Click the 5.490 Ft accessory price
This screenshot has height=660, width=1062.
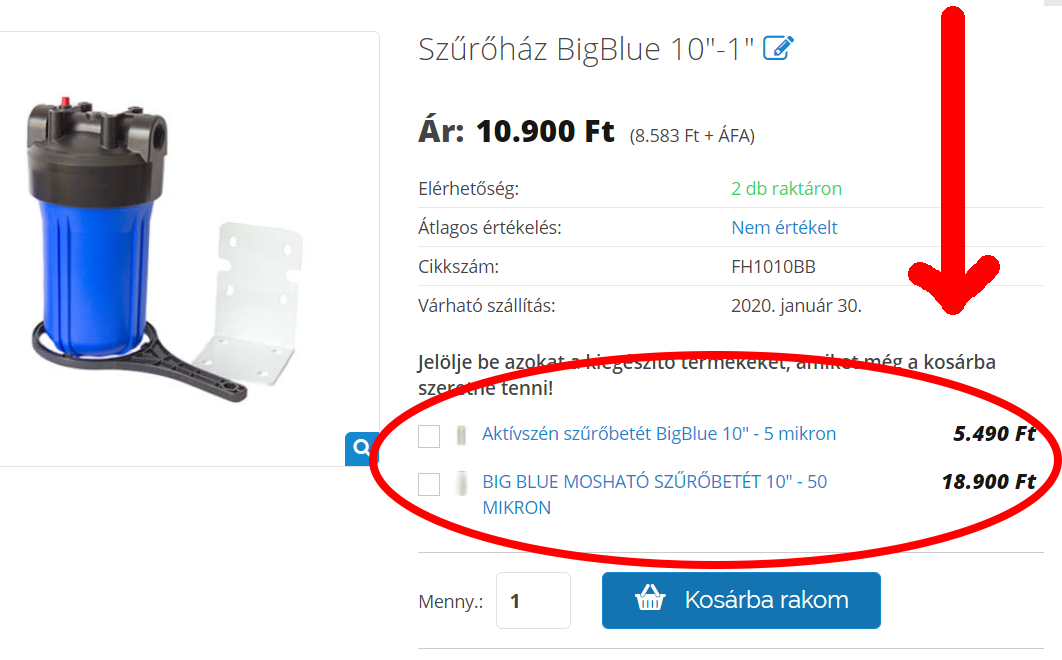(994, 434)
